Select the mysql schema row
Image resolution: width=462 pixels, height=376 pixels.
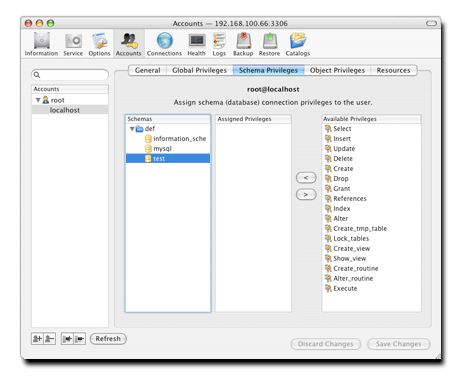(168, 149)
